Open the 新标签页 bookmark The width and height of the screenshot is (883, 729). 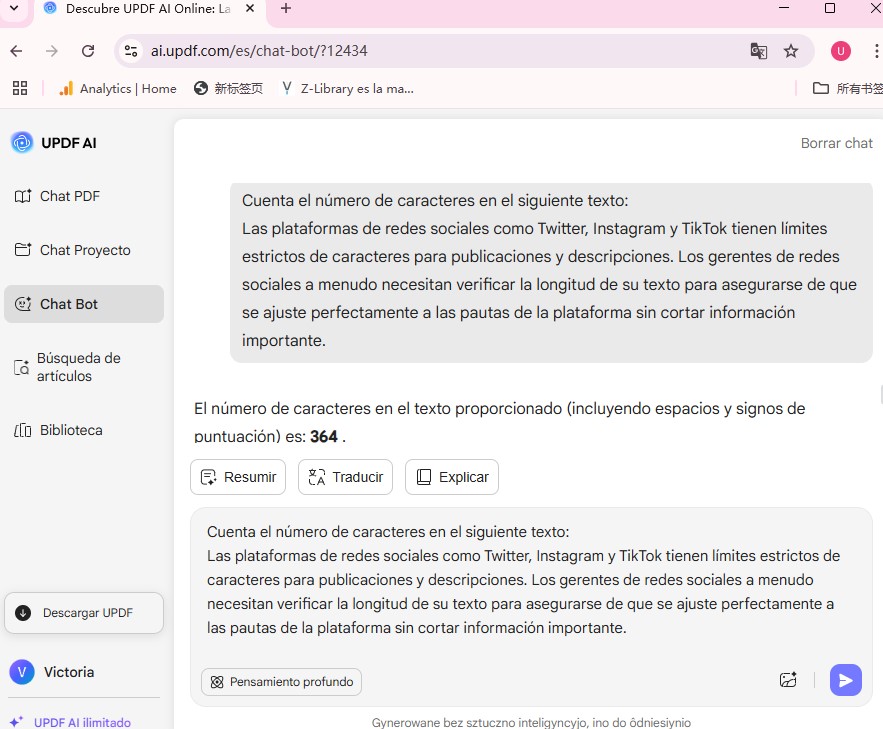click(228, 88)
